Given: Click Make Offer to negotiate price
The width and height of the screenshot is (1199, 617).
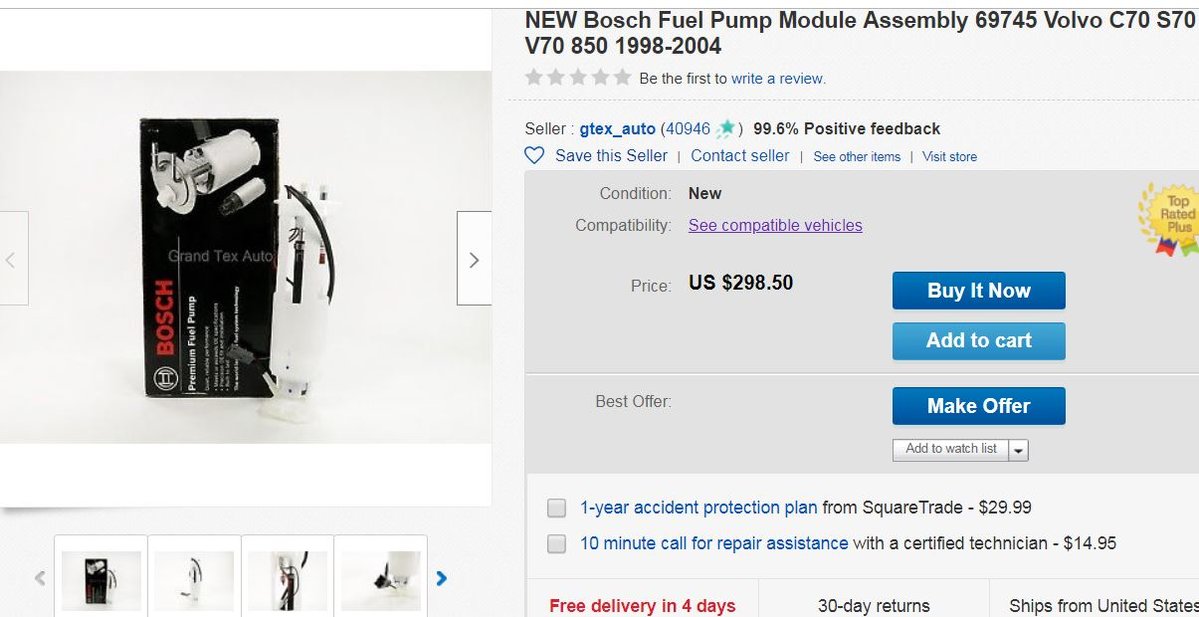Looking at the screenshot, I should click(x=978, y=405).
